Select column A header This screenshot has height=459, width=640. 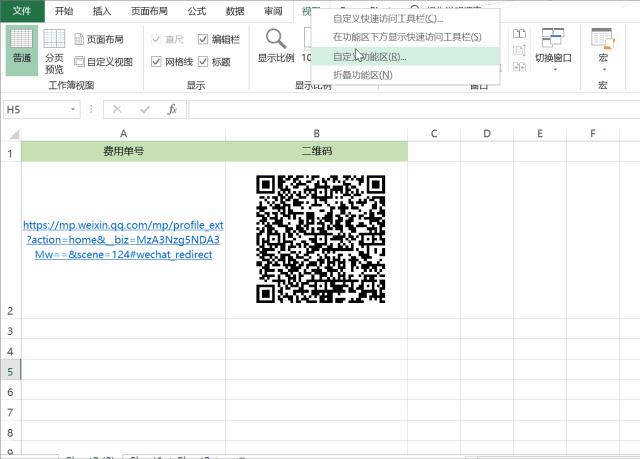pyautogui.click(x=123, y=134)
